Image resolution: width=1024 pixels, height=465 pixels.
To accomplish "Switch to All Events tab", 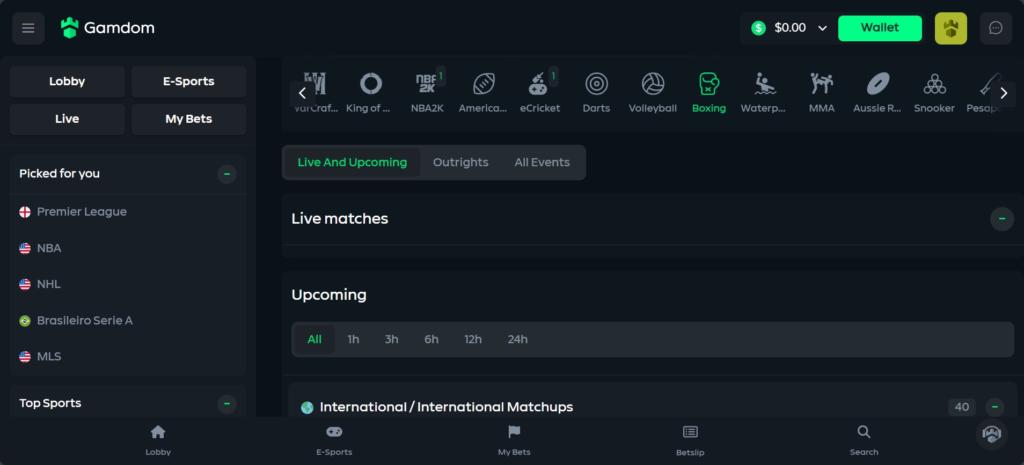I will coord(542,163).
